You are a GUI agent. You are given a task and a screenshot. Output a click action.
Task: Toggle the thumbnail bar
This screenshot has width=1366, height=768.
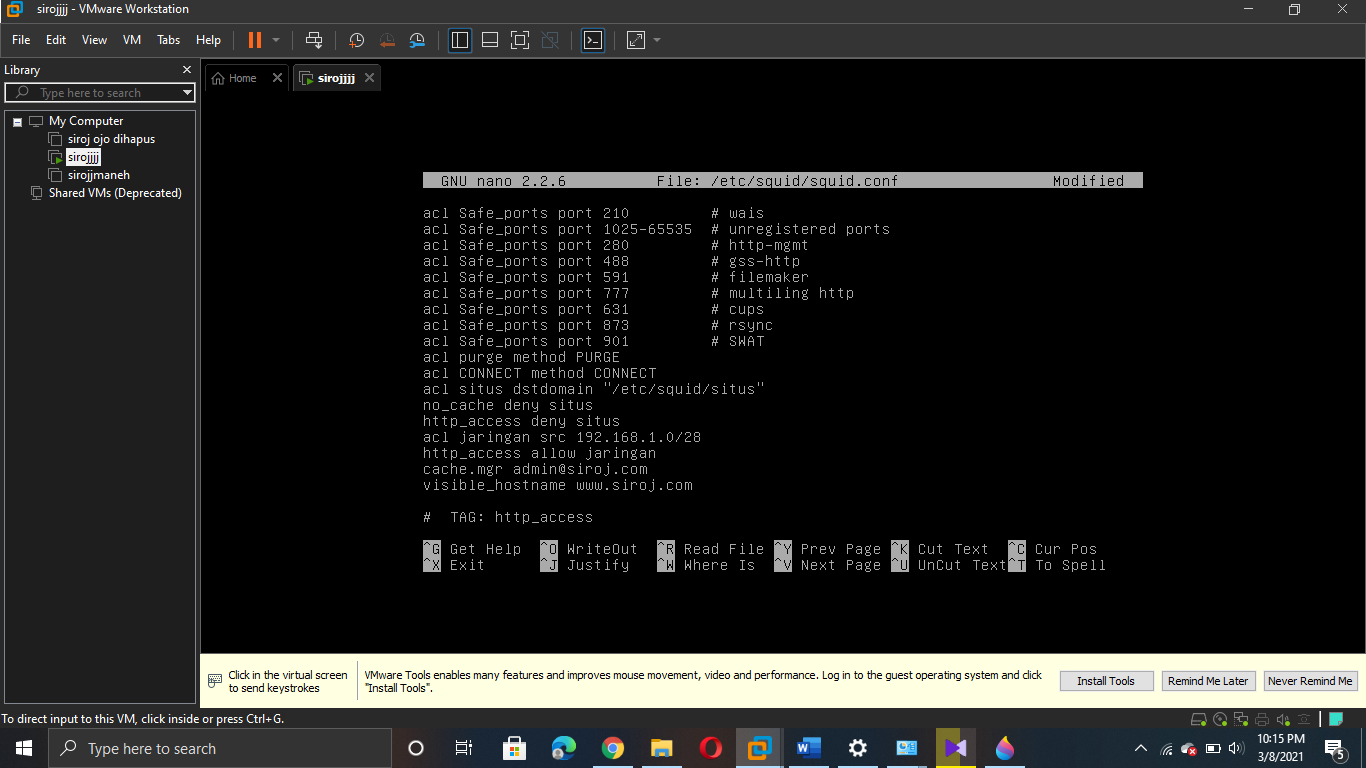click(x=490, y=40)
